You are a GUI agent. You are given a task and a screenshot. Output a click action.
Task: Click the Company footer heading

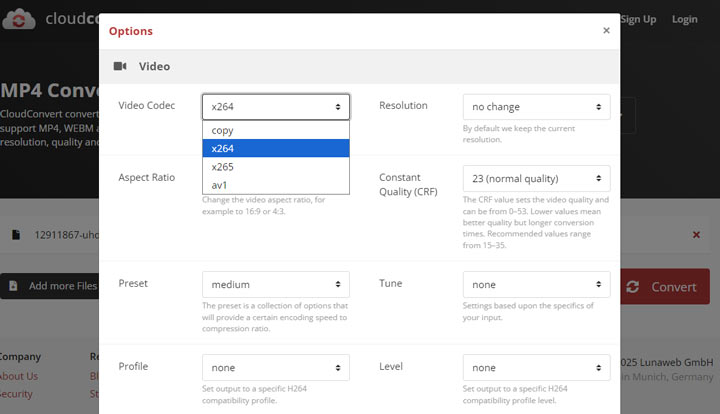tap(20, 357)
